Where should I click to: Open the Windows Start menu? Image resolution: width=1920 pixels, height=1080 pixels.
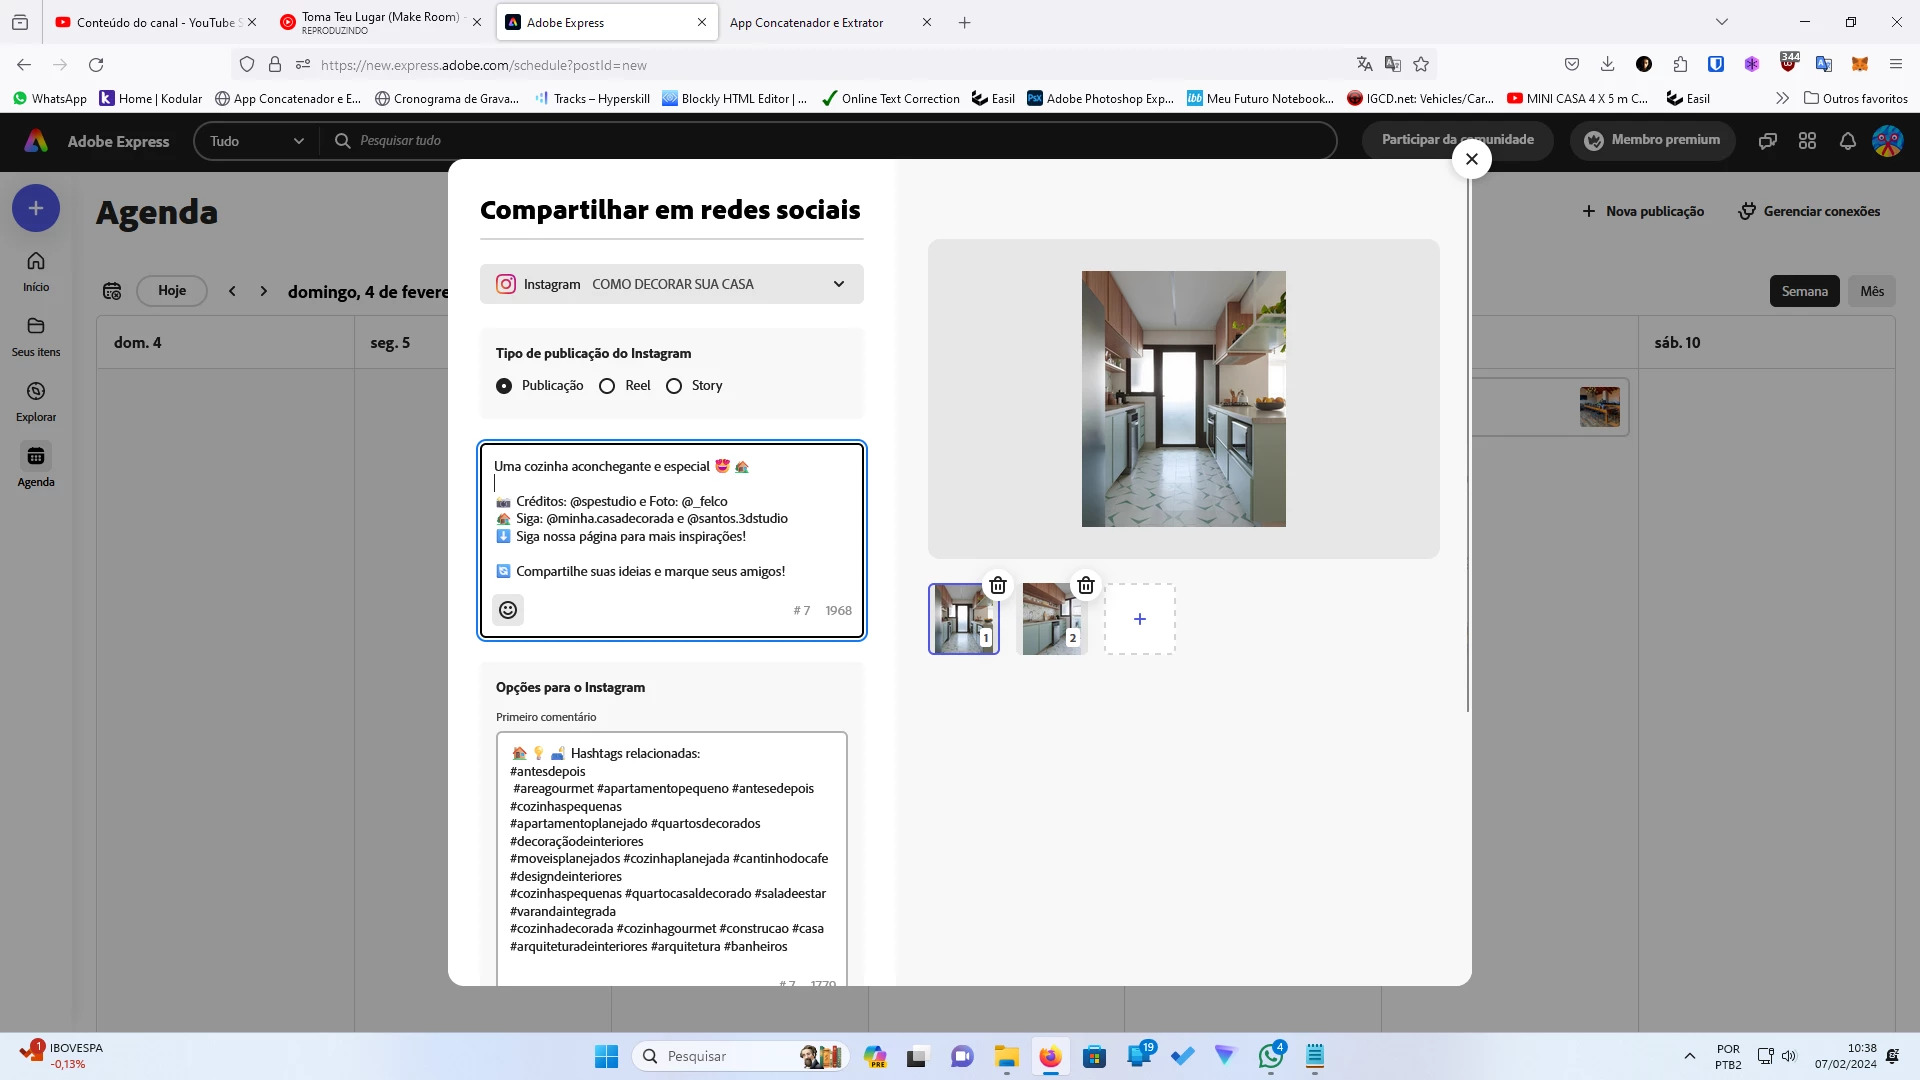606,1056
